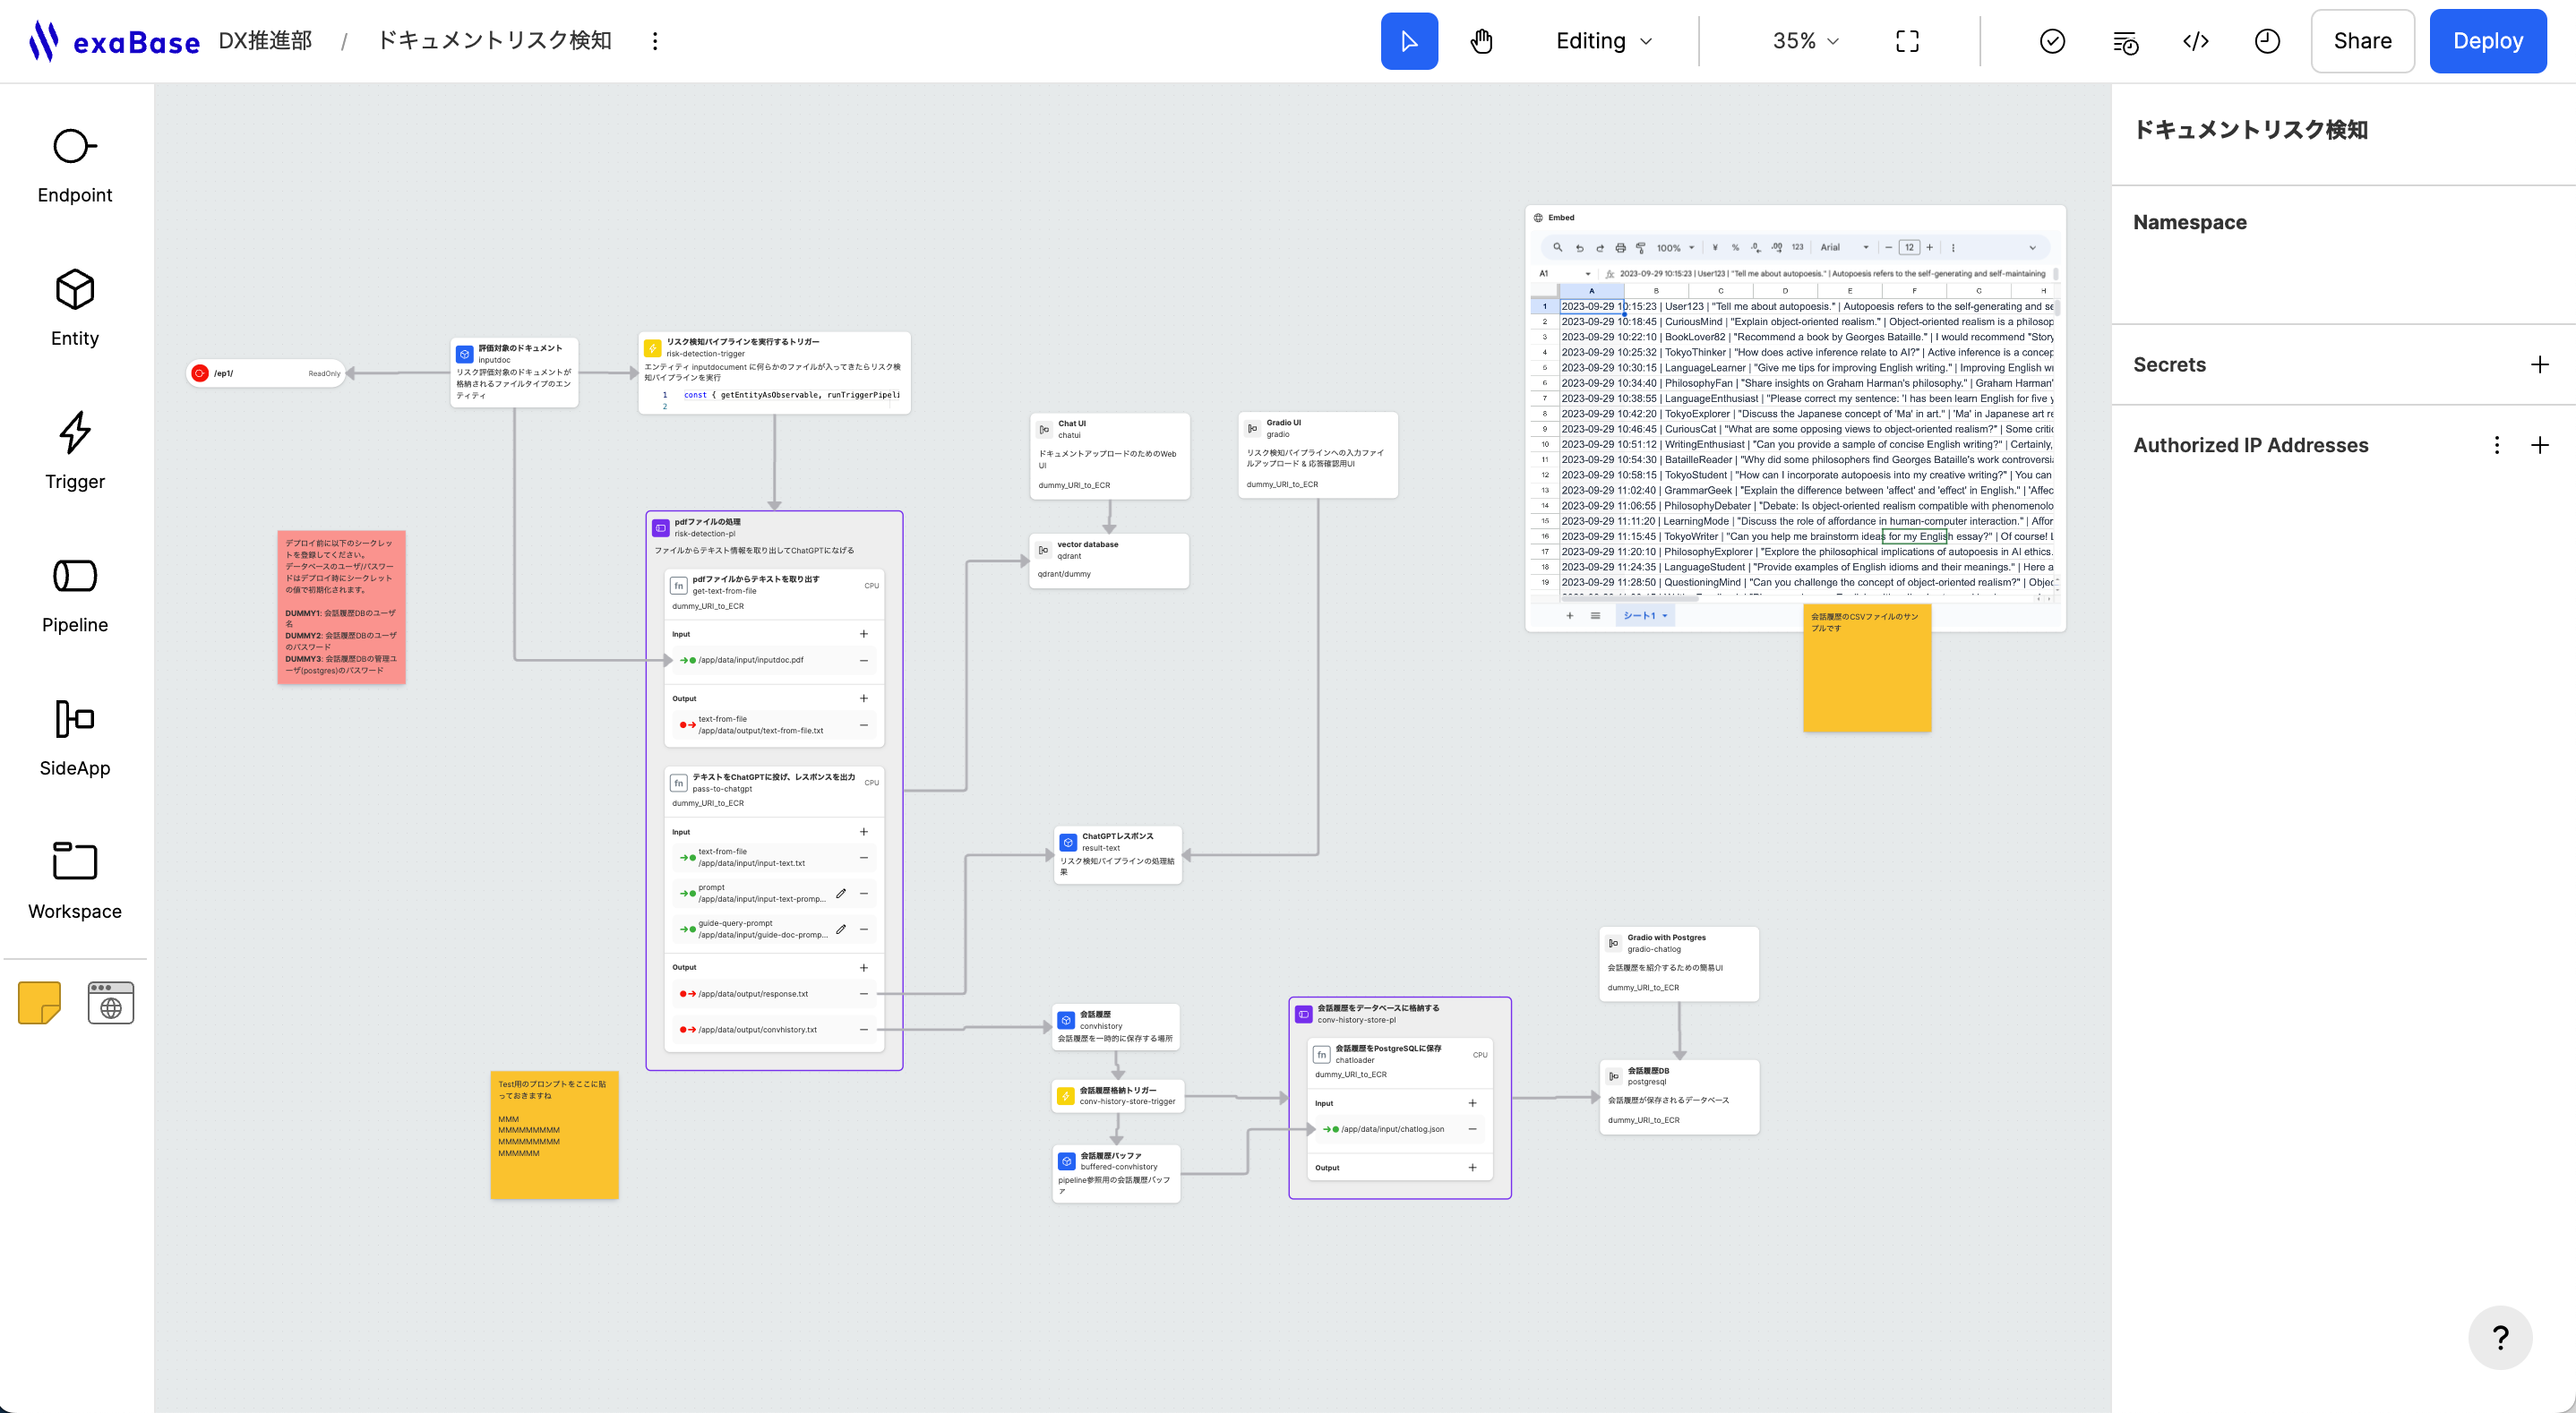Click the Deploy button
The width and height of the screenshot is (2576, 1413).
click(2487, 41)
